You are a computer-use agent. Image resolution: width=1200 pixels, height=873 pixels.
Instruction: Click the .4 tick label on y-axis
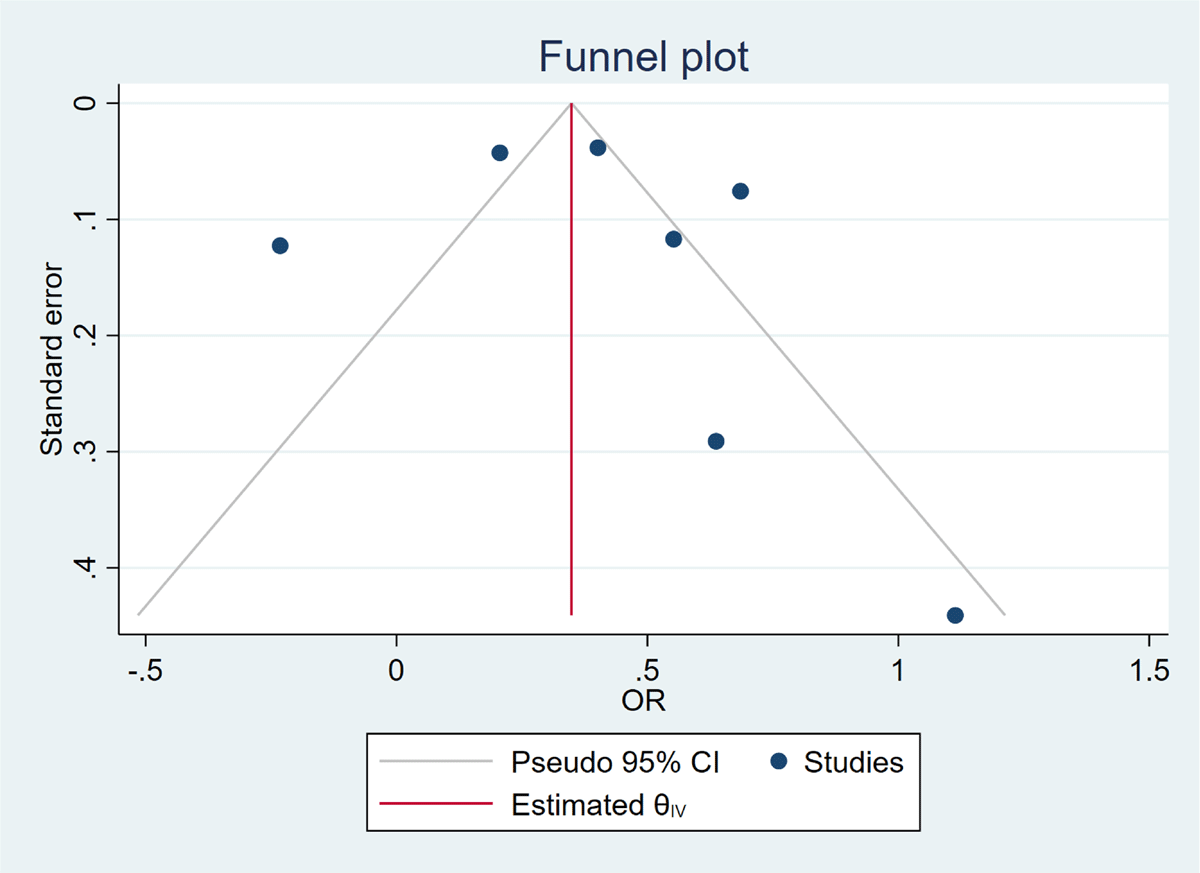90,568
